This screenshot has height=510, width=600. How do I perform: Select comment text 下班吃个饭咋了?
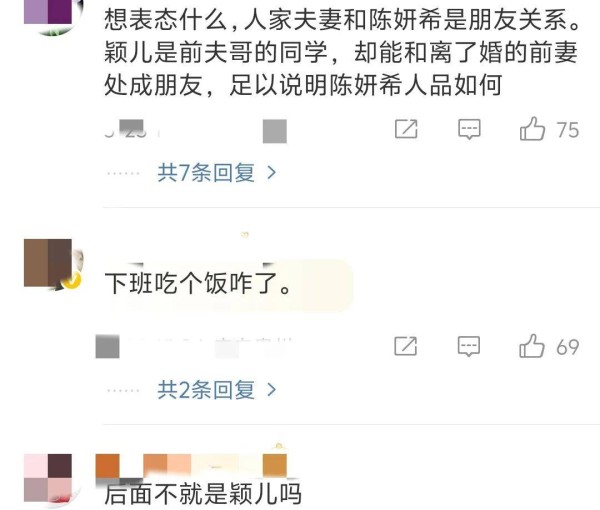(x=198, y=284)
